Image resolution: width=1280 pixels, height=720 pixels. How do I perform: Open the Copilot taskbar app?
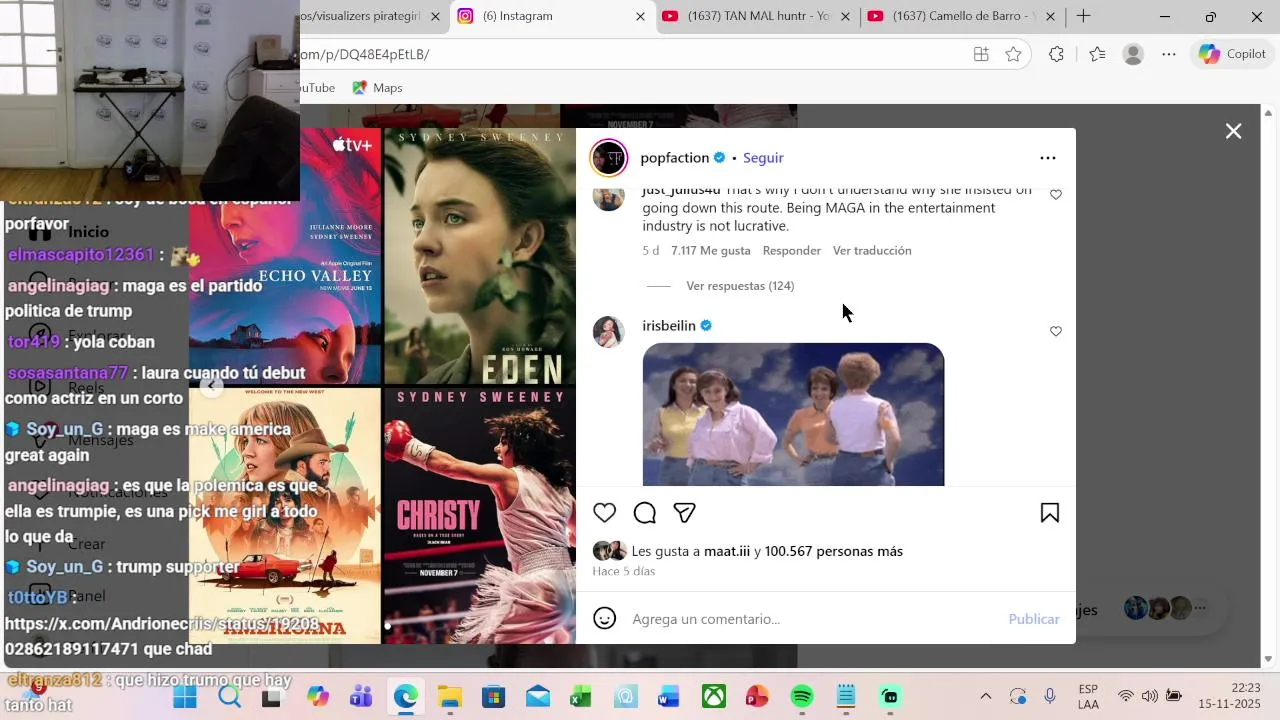coord(317,696)
